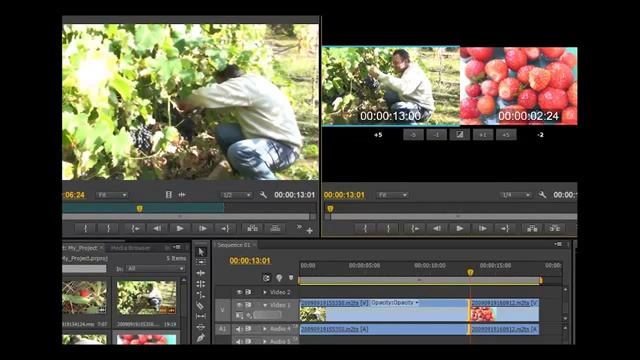Open the Timeline panel menu
Screen dimensions: 640x360
click(x=558, y=244)
